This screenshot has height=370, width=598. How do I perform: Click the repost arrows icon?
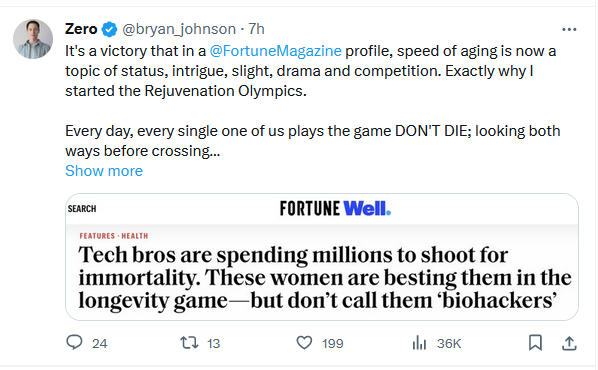(189, 343)
